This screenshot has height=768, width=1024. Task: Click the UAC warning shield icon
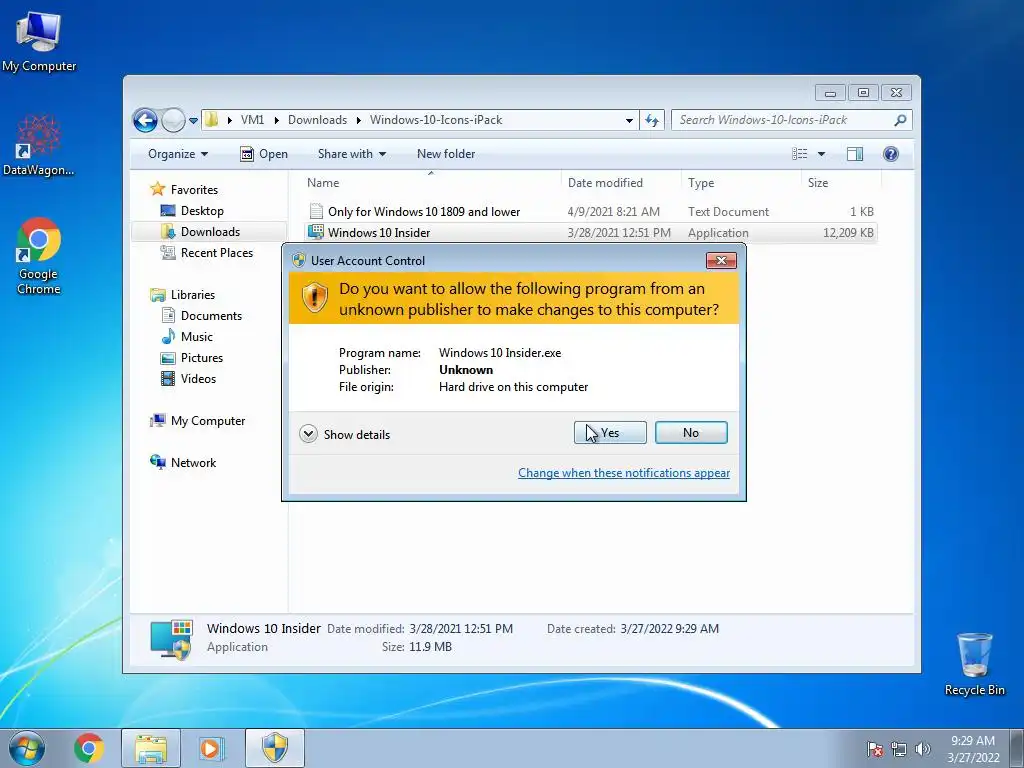click(x=315, y=298)
